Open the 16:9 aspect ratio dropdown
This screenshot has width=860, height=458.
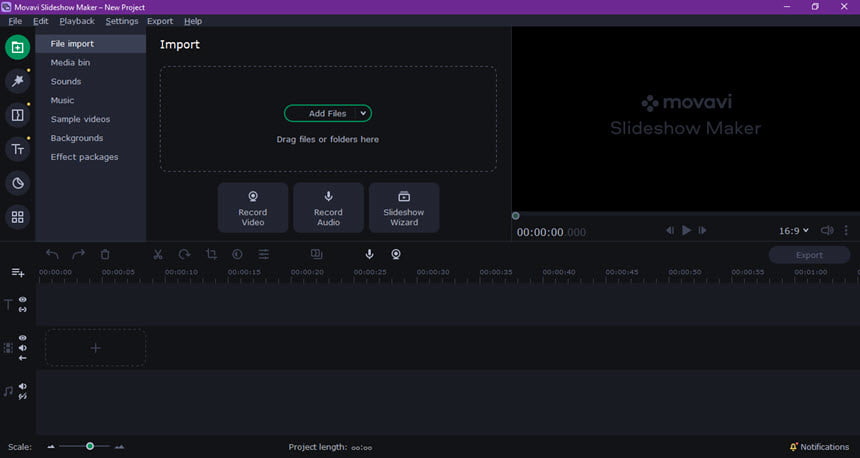[x=794, y=231]
